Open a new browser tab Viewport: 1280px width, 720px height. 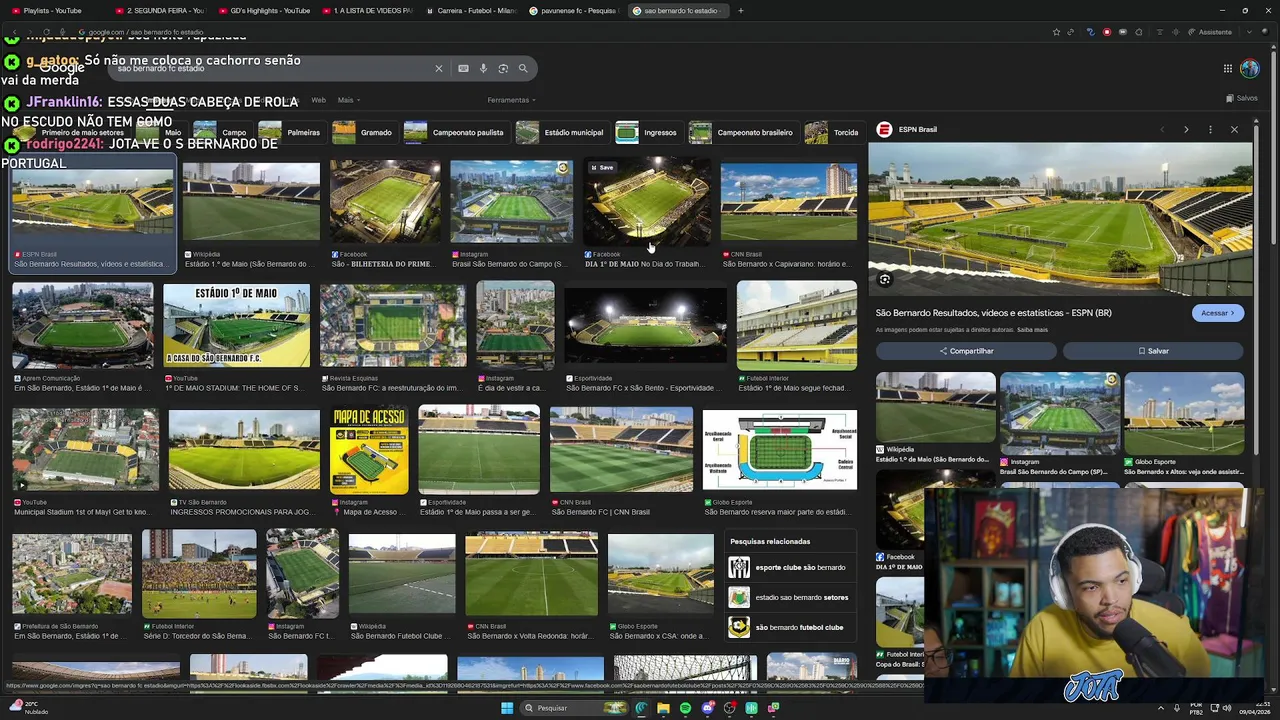click(740, 10)
